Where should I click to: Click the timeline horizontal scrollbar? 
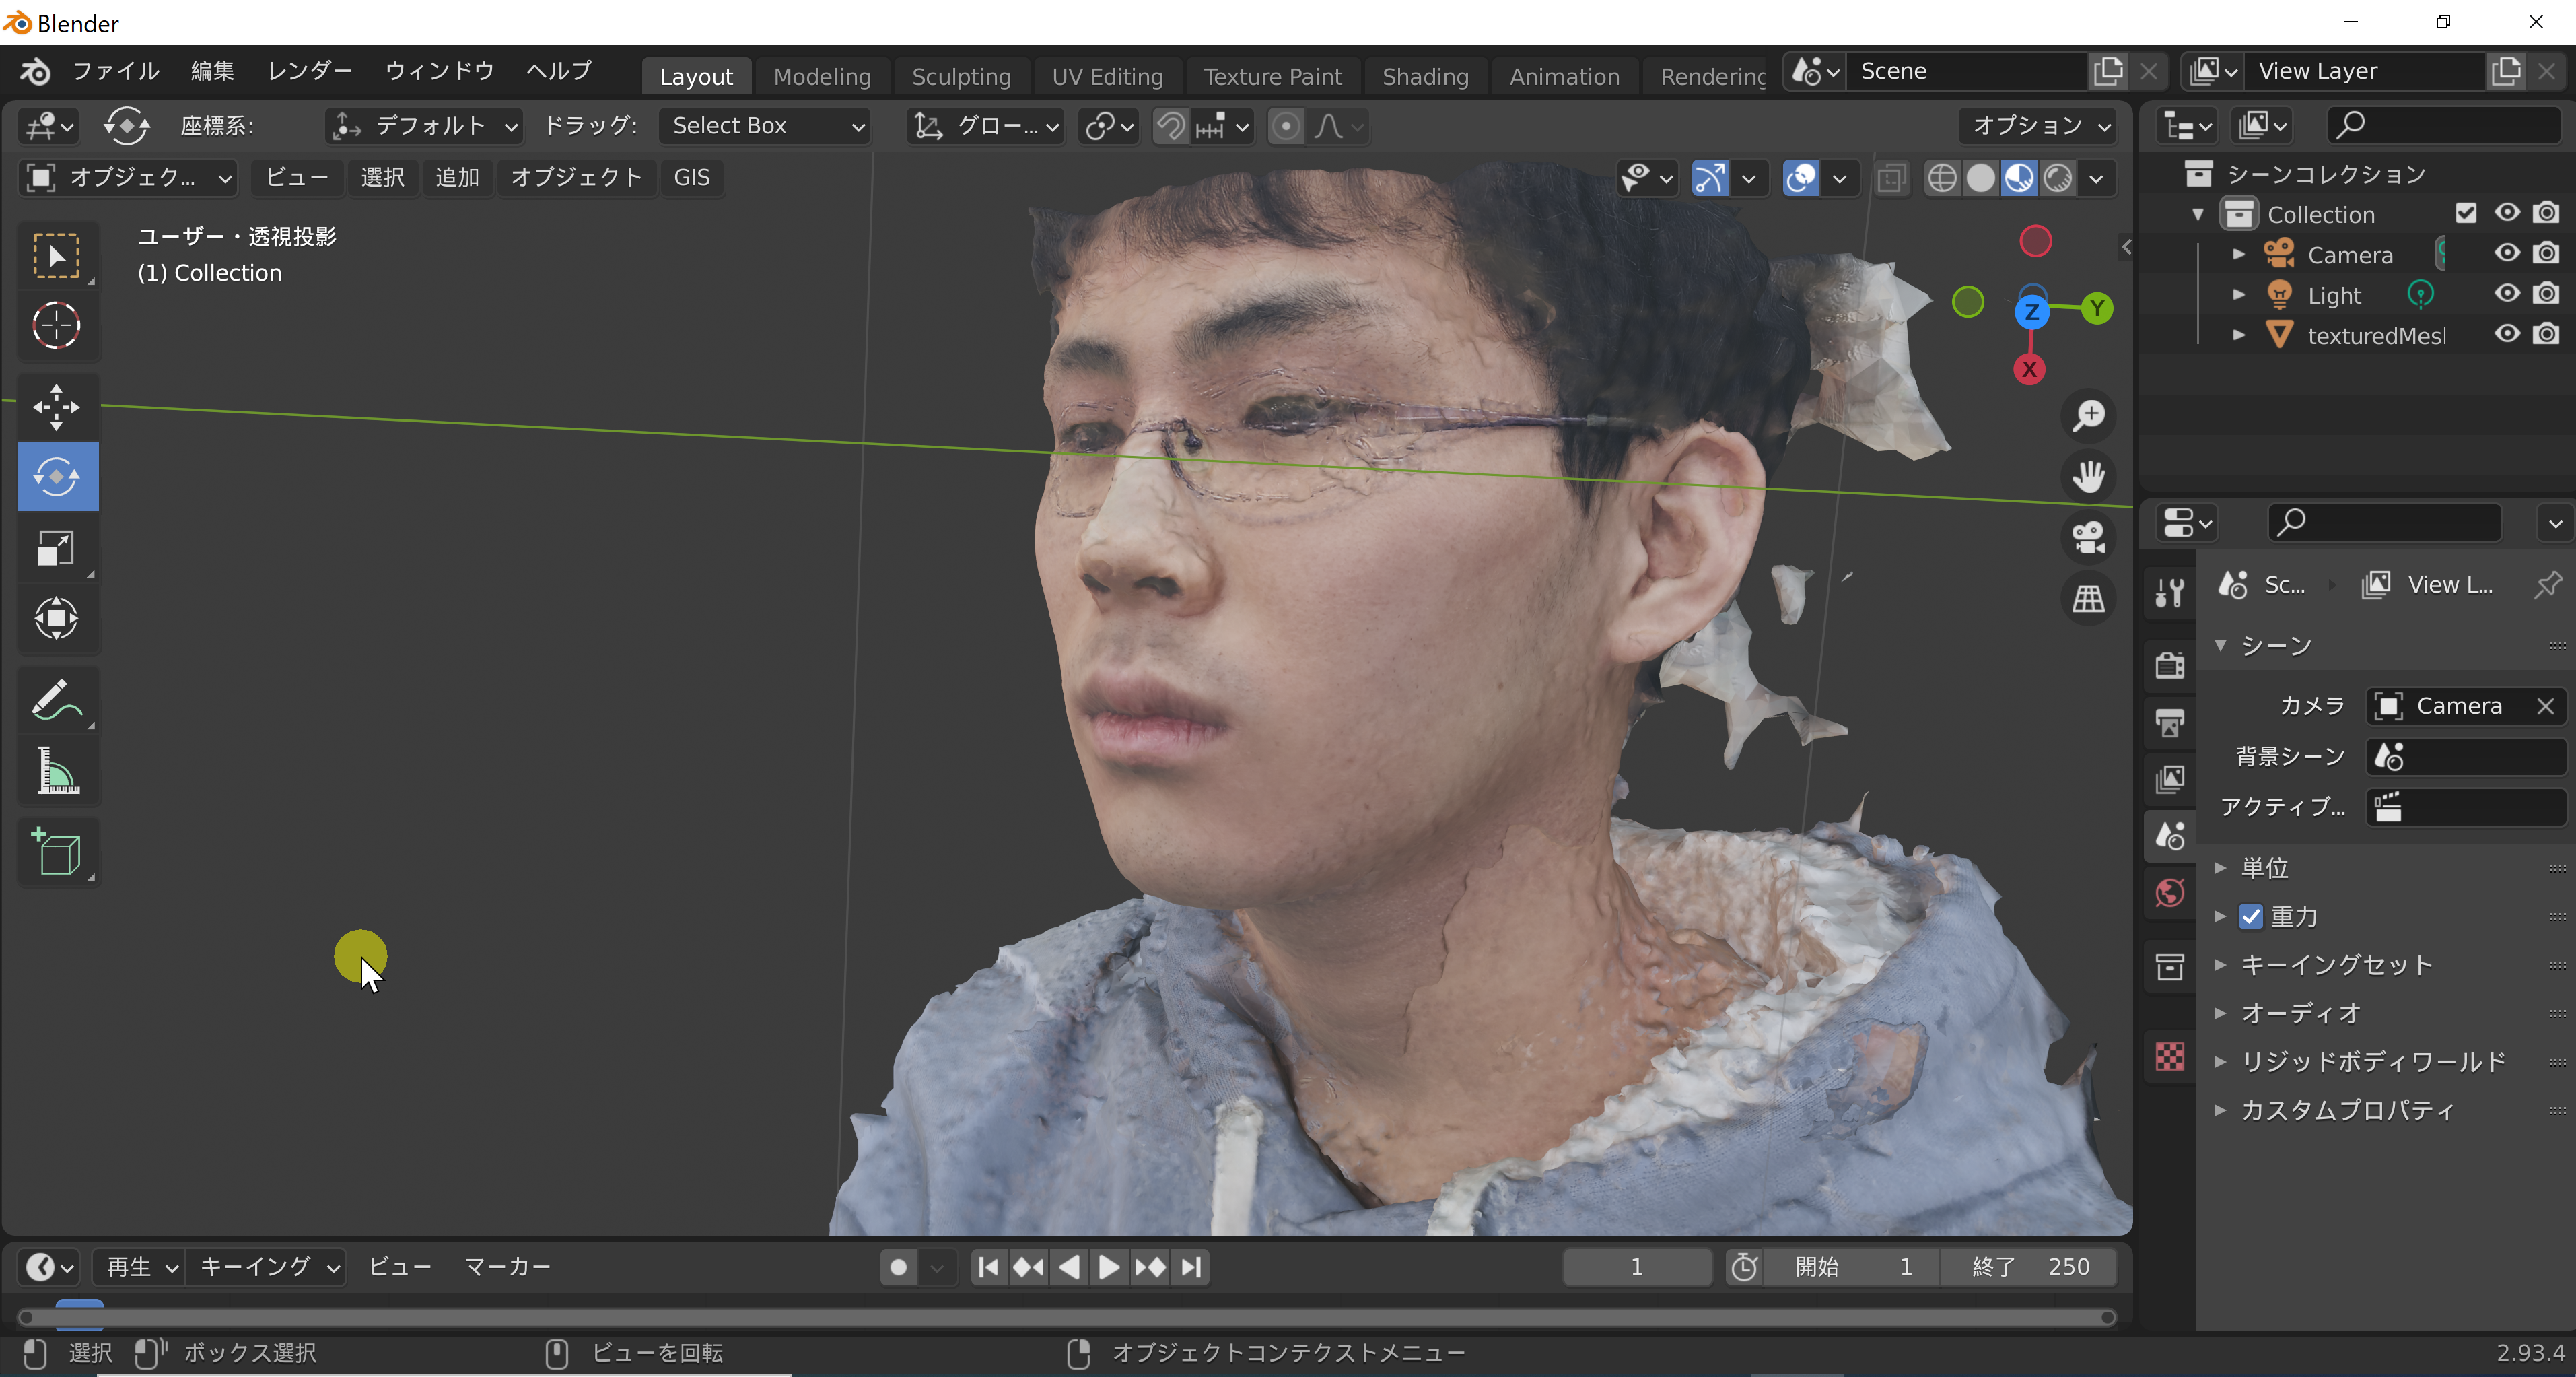tap(1066, 1317)
